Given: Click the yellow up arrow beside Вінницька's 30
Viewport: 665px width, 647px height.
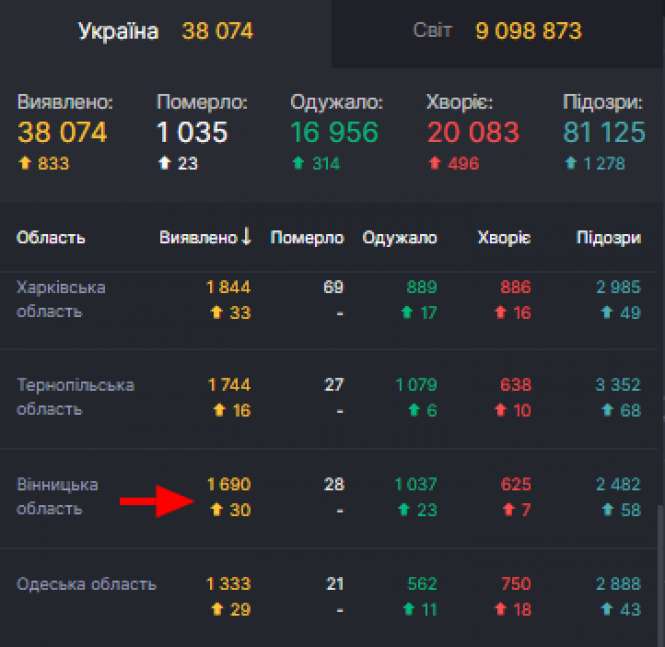Looking at the screenshot, I should point(214,510).
